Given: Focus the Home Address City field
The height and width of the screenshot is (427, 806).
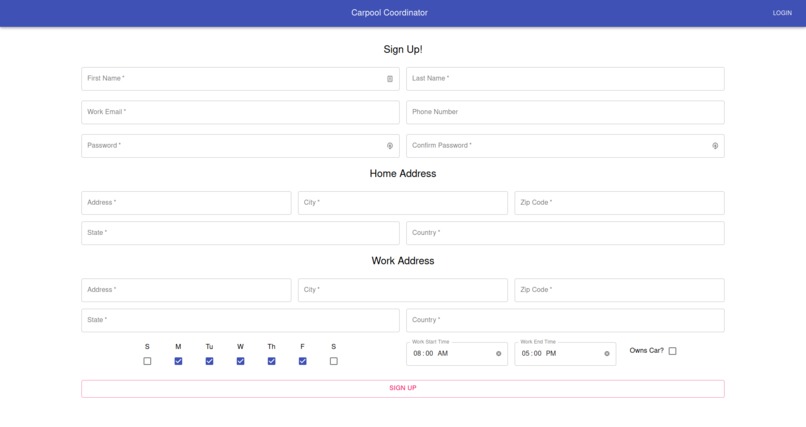Looking at the screenshot, I should click(x=403, y=203).
